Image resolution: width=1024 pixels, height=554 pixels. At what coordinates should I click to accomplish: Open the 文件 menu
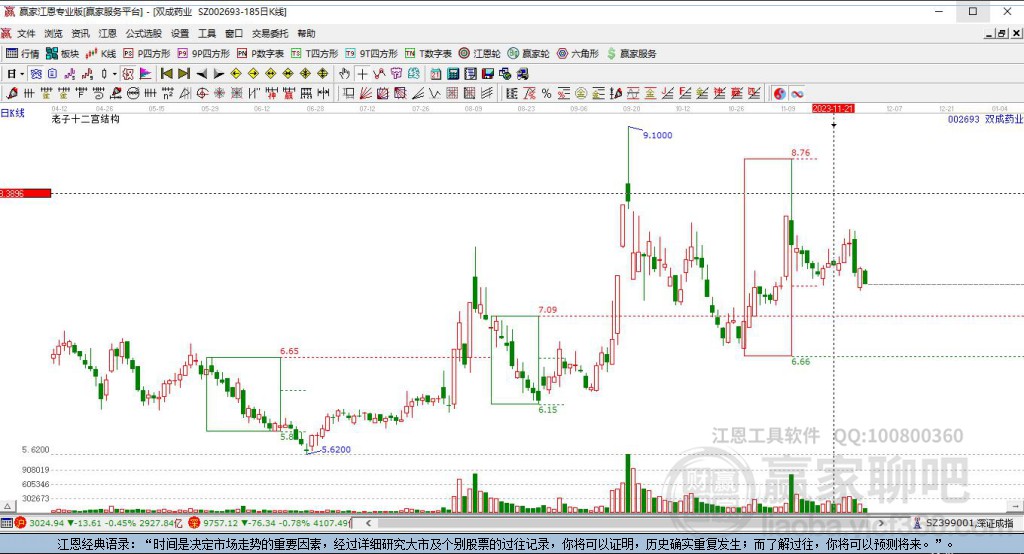click(x=26, y=33)
